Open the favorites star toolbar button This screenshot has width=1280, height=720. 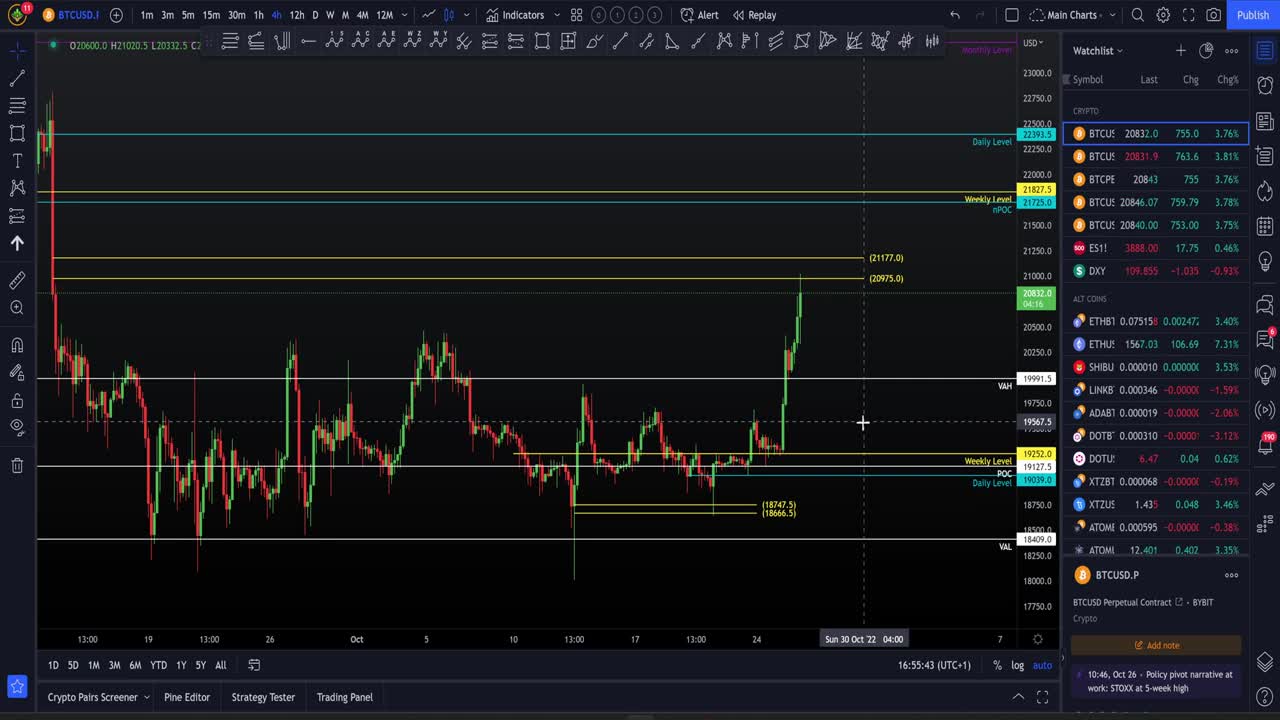tap(17, 686)
